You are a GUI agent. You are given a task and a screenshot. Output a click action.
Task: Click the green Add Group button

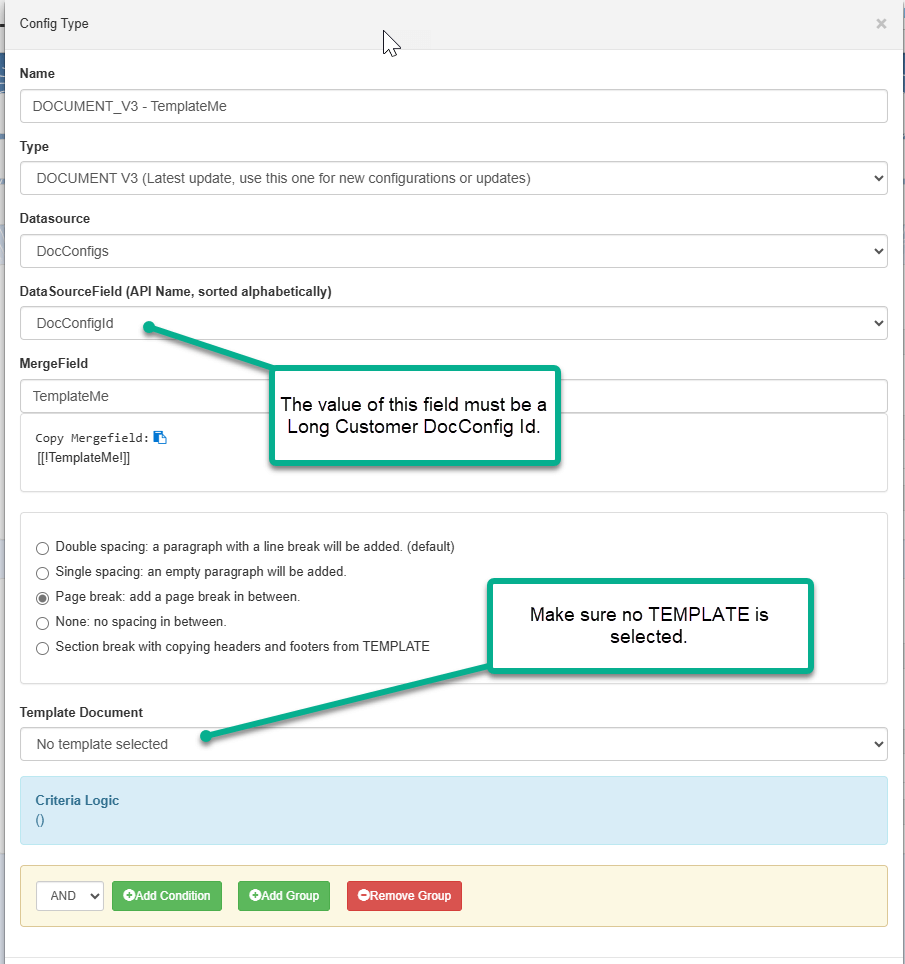point(284,896)
